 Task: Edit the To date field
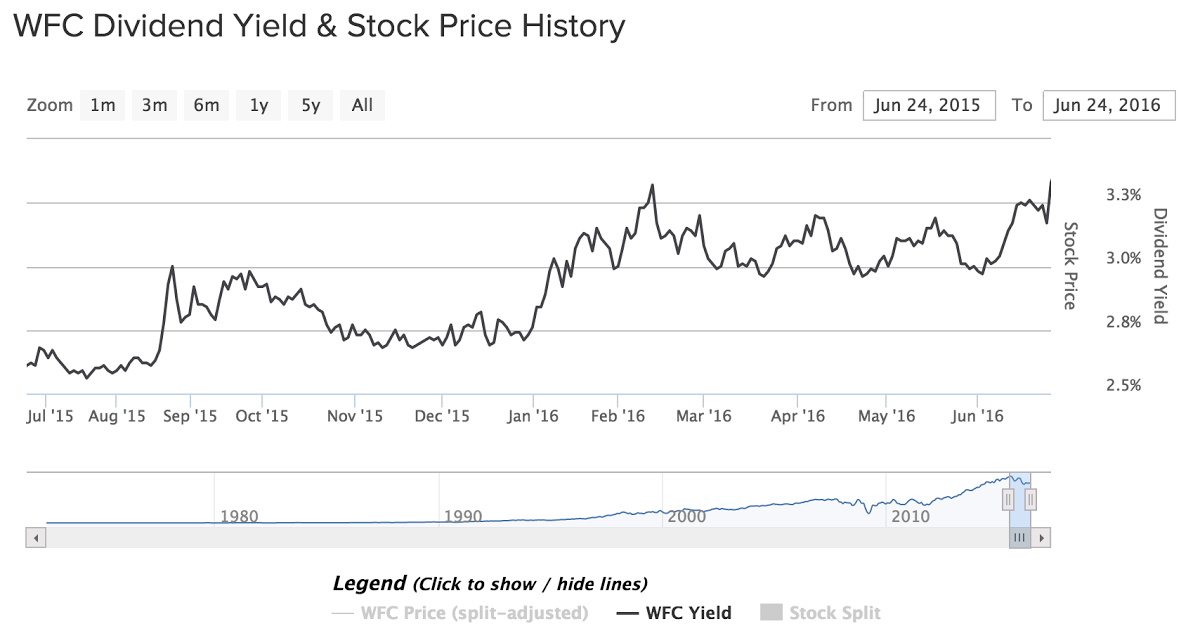point(1108,105)
